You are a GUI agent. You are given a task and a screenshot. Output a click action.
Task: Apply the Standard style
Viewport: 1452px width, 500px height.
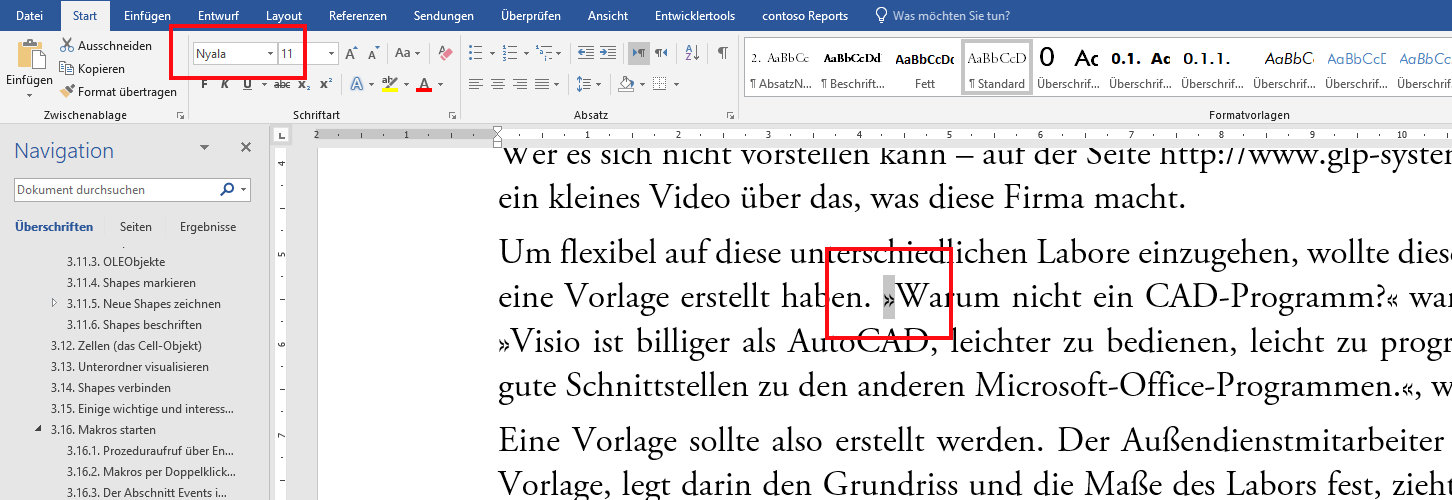[997, 67]
